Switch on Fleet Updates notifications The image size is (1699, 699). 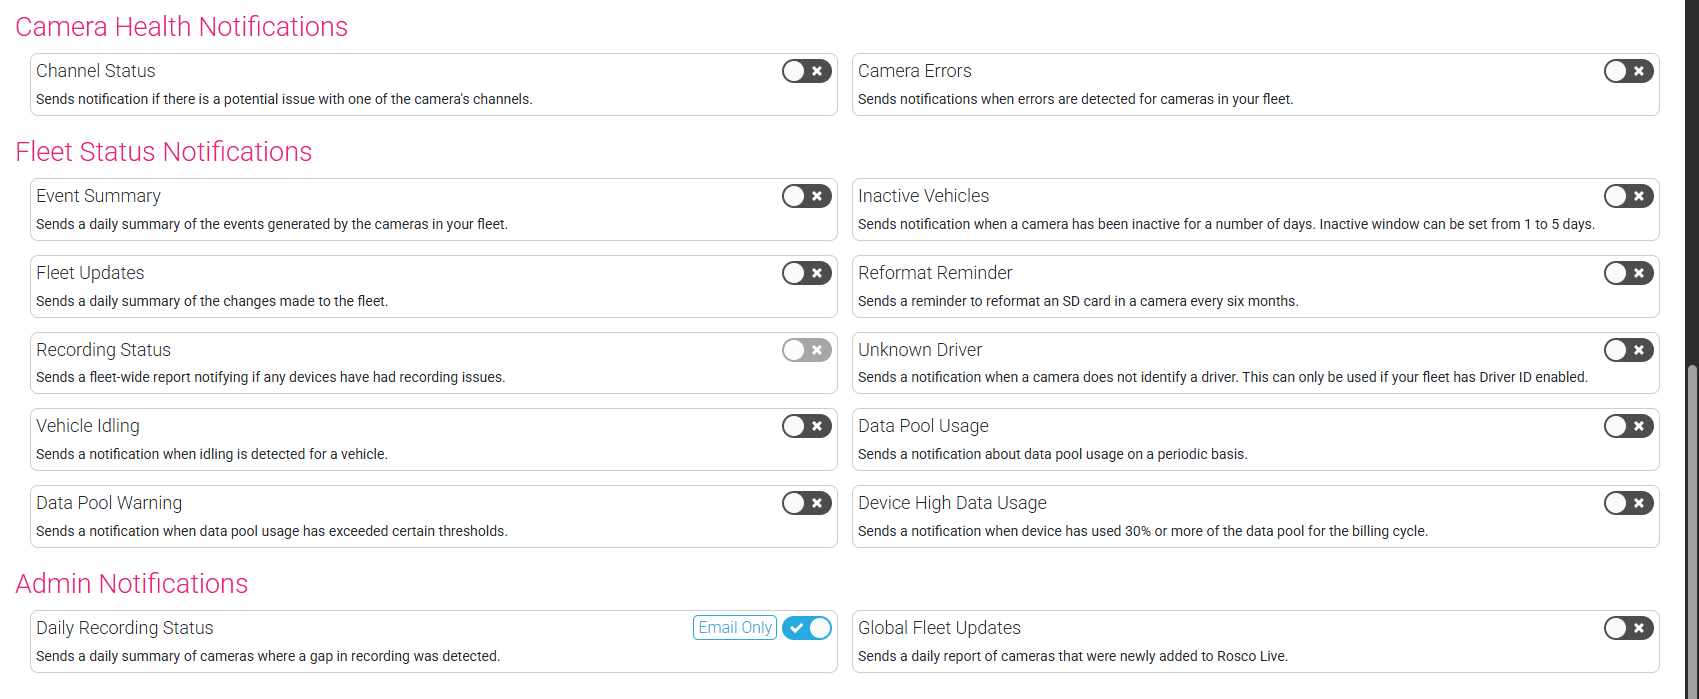coord(806,273)
